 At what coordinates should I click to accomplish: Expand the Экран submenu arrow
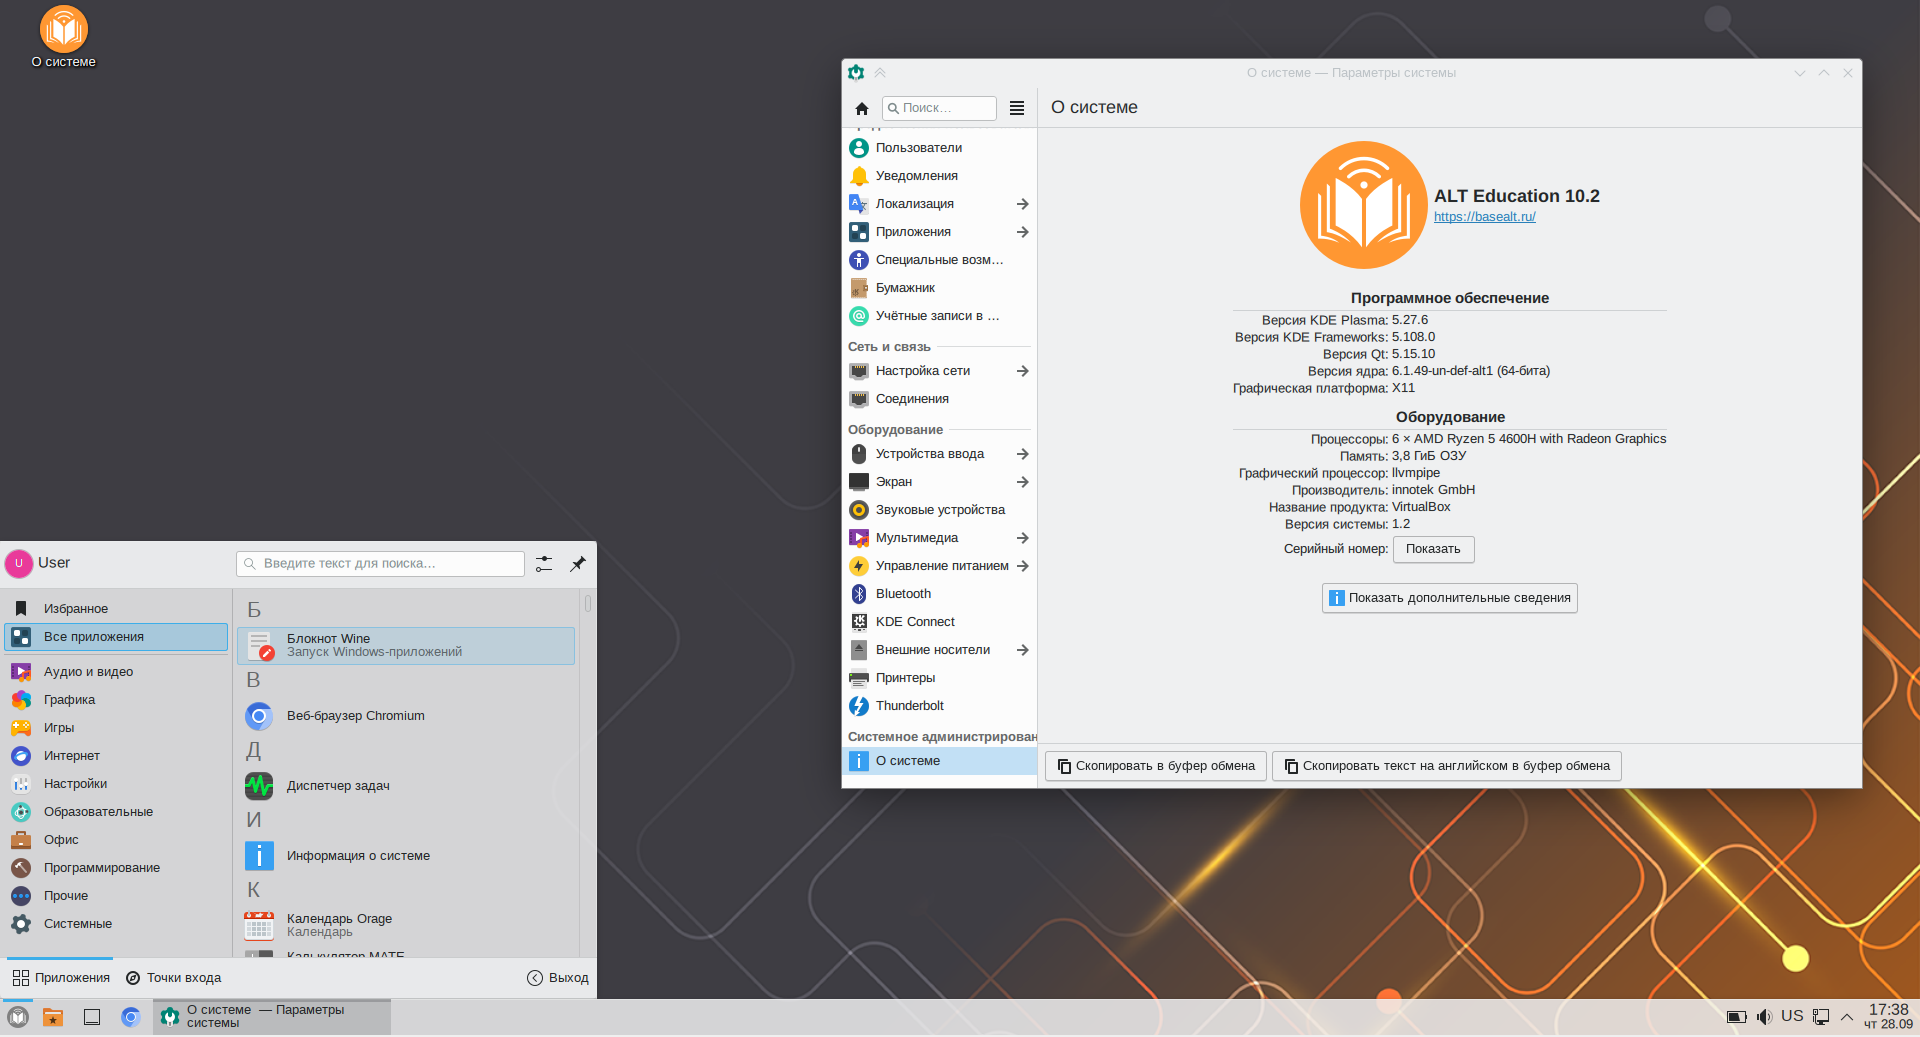pos(1022,482)
